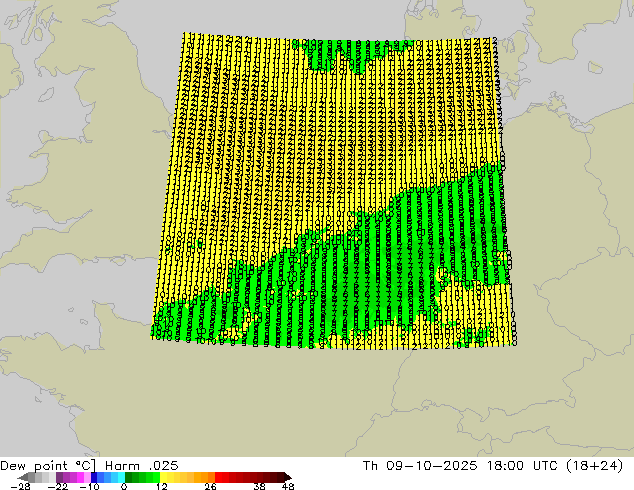This screenshot has height=490, width=634.
Task: Pick the dark purple legend swatch
Action: [x=59, y=477]
